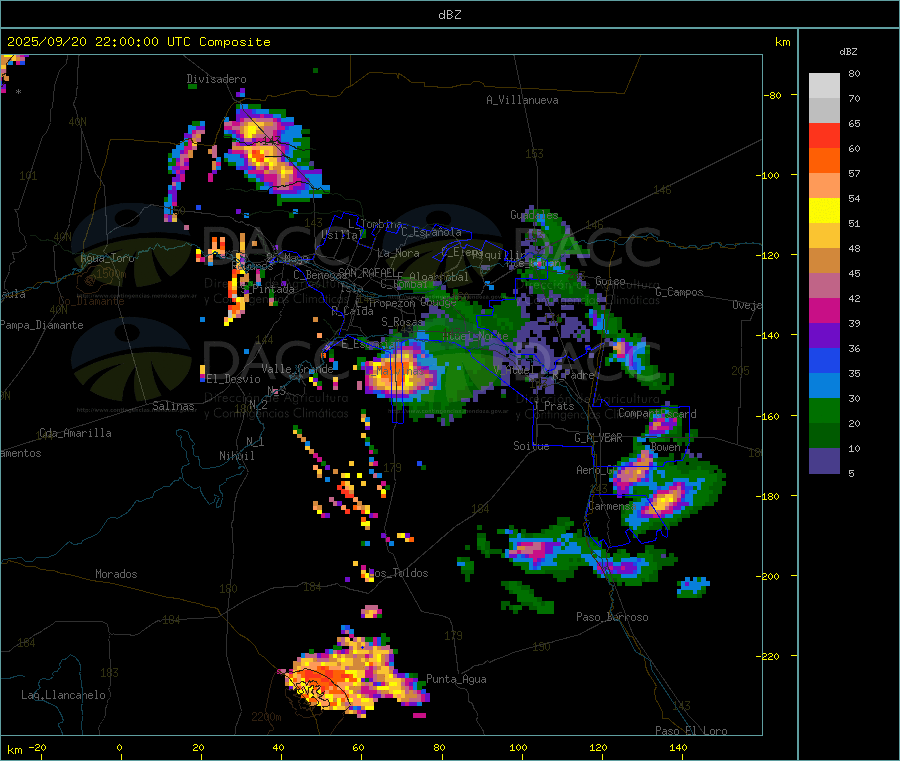Click the 65 dBZ red color swatch

tap(824, 135)
